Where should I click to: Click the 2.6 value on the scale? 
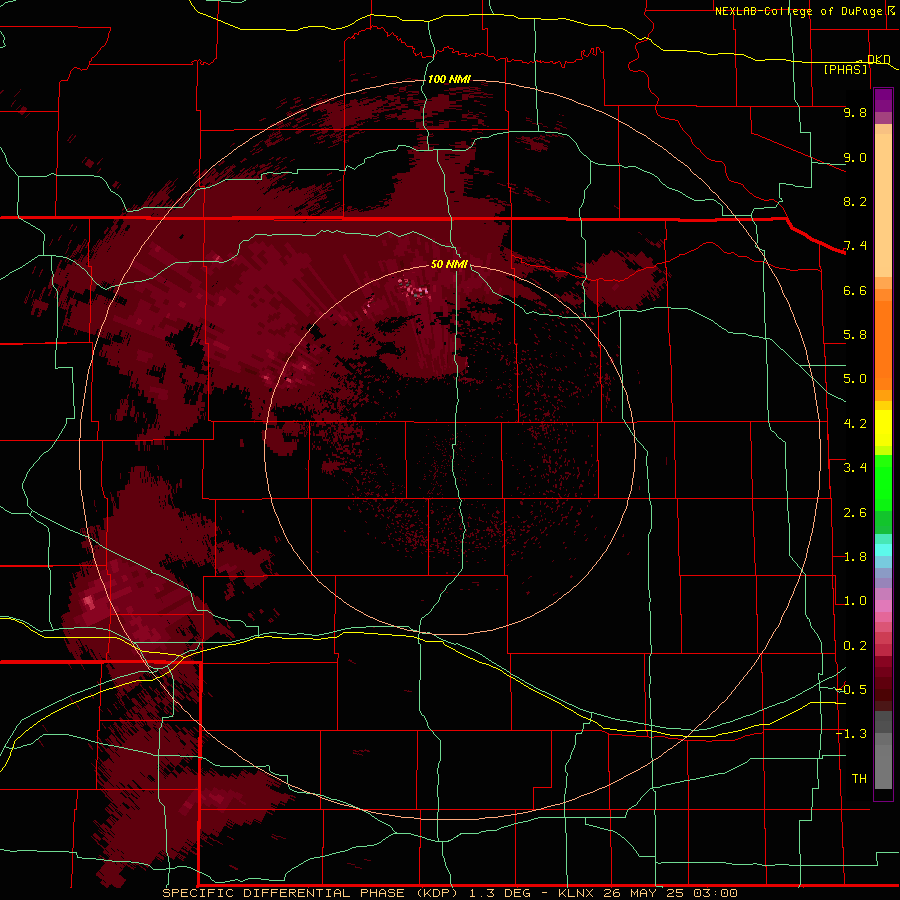[855, 513]
